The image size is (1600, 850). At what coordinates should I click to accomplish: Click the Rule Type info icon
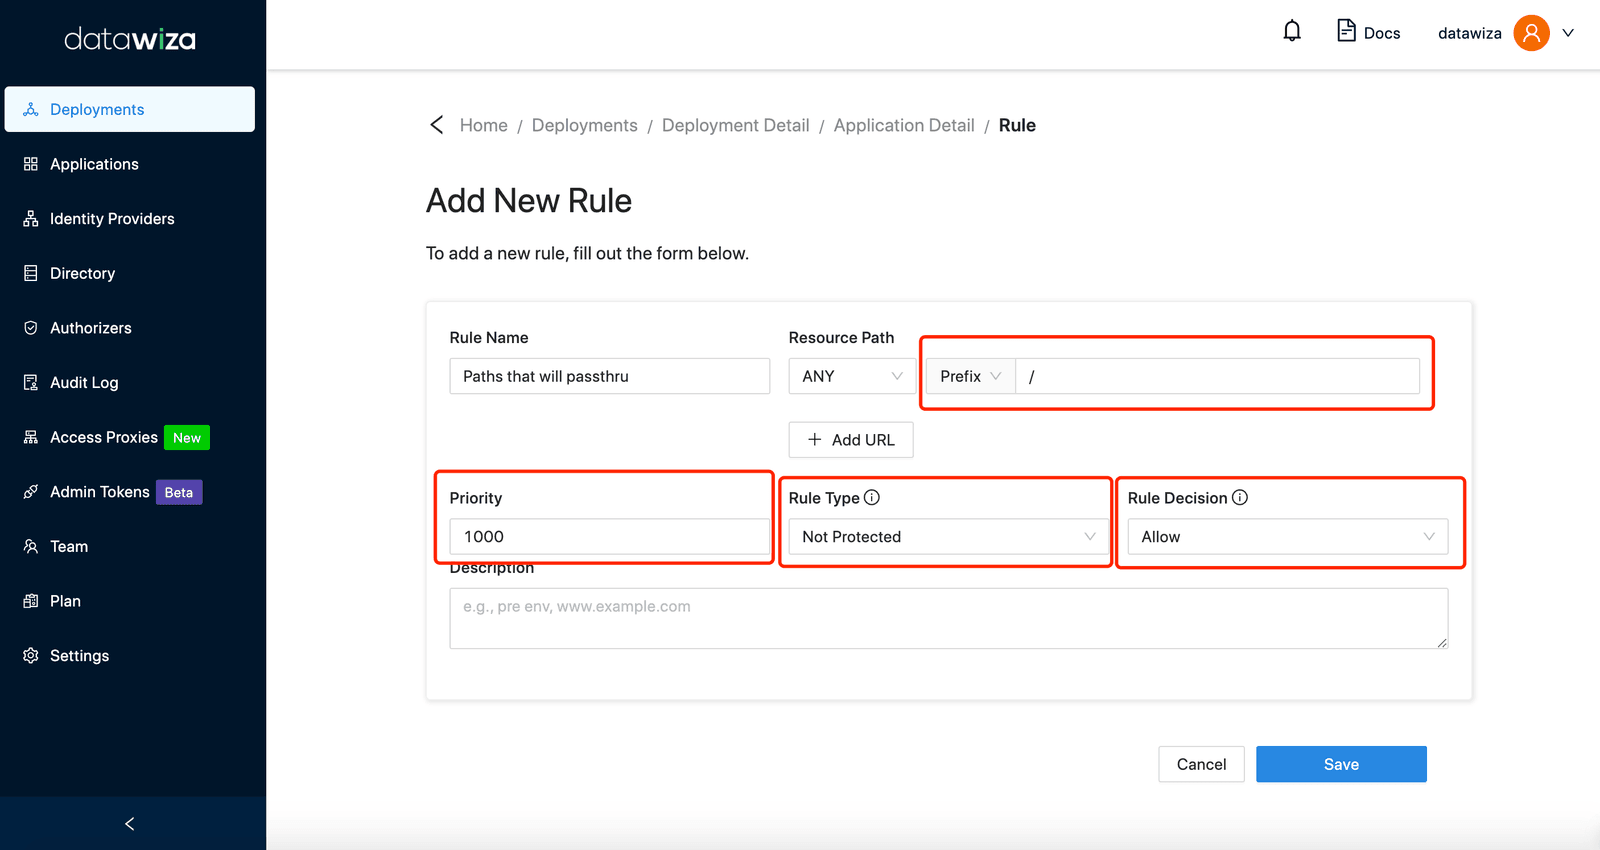(872, 497)
